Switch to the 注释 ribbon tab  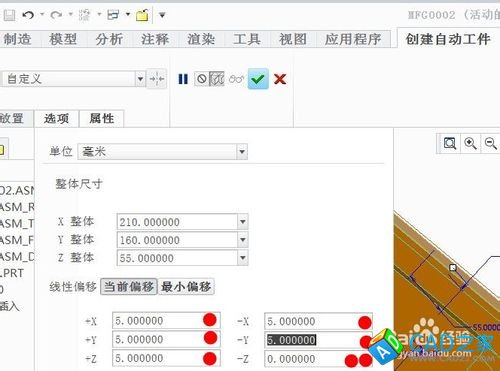pyautogui.click(x=155, y=39)
